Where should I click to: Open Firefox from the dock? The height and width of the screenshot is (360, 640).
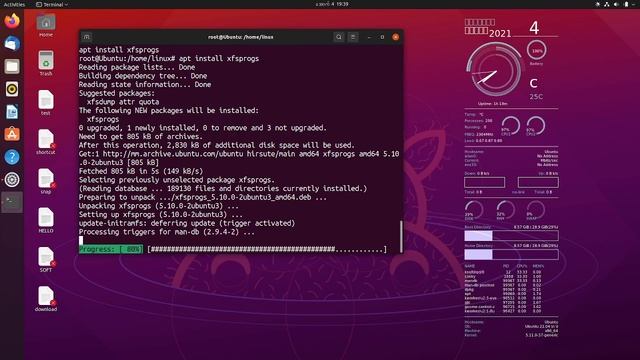click(12, 20)
